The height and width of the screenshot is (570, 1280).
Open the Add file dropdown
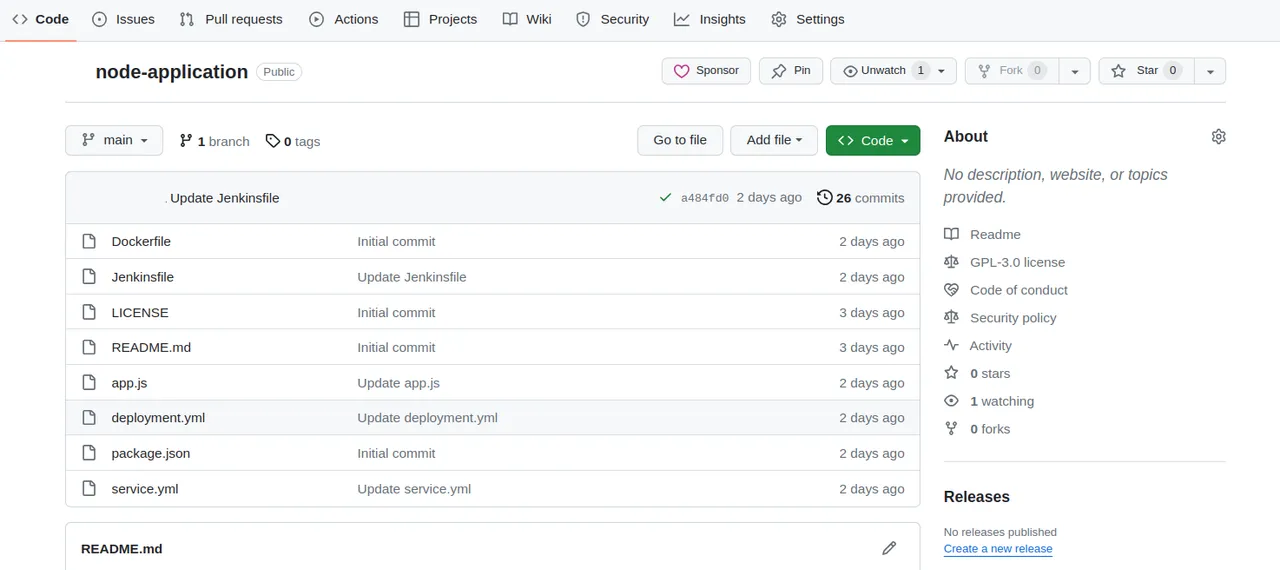pyautogui.click(x=774, y=140)
